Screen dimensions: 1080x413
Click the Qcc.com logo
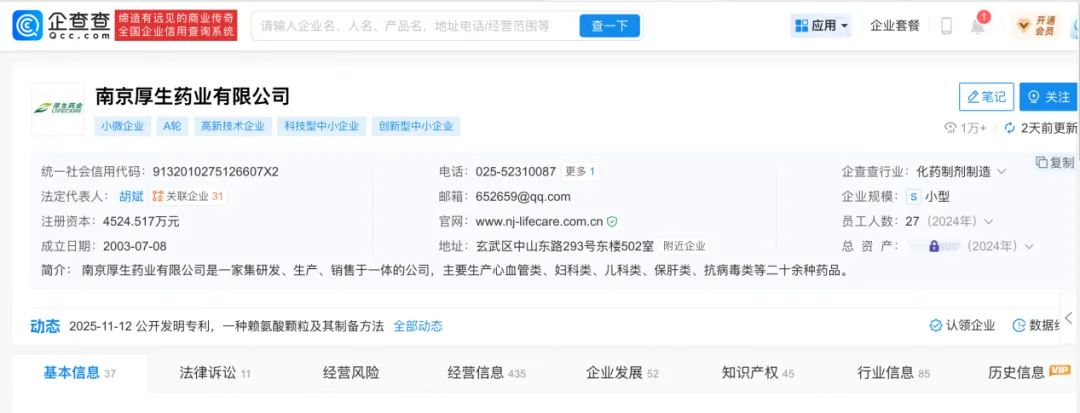[61, 25]
